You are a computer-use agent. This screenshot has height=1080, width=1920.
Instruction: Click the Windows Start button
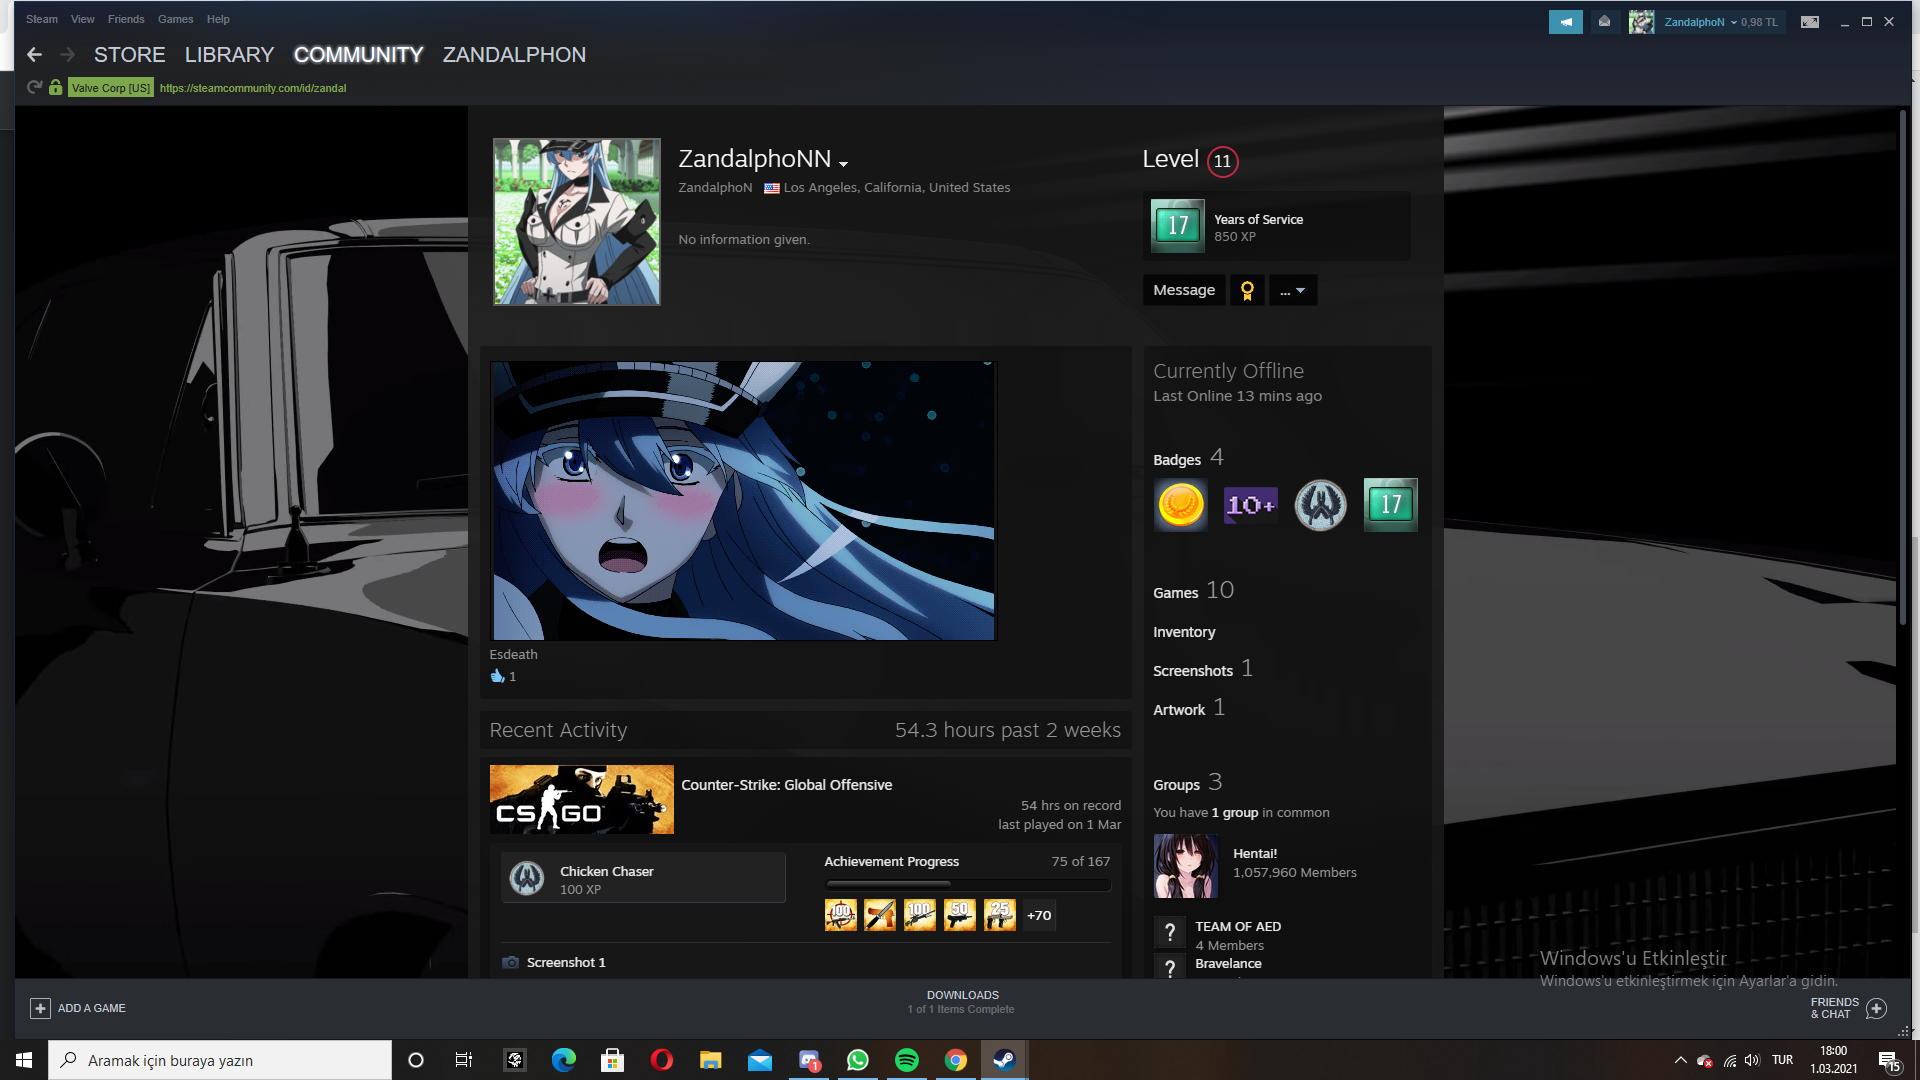pyautogui.click(x=24, y=1060)
